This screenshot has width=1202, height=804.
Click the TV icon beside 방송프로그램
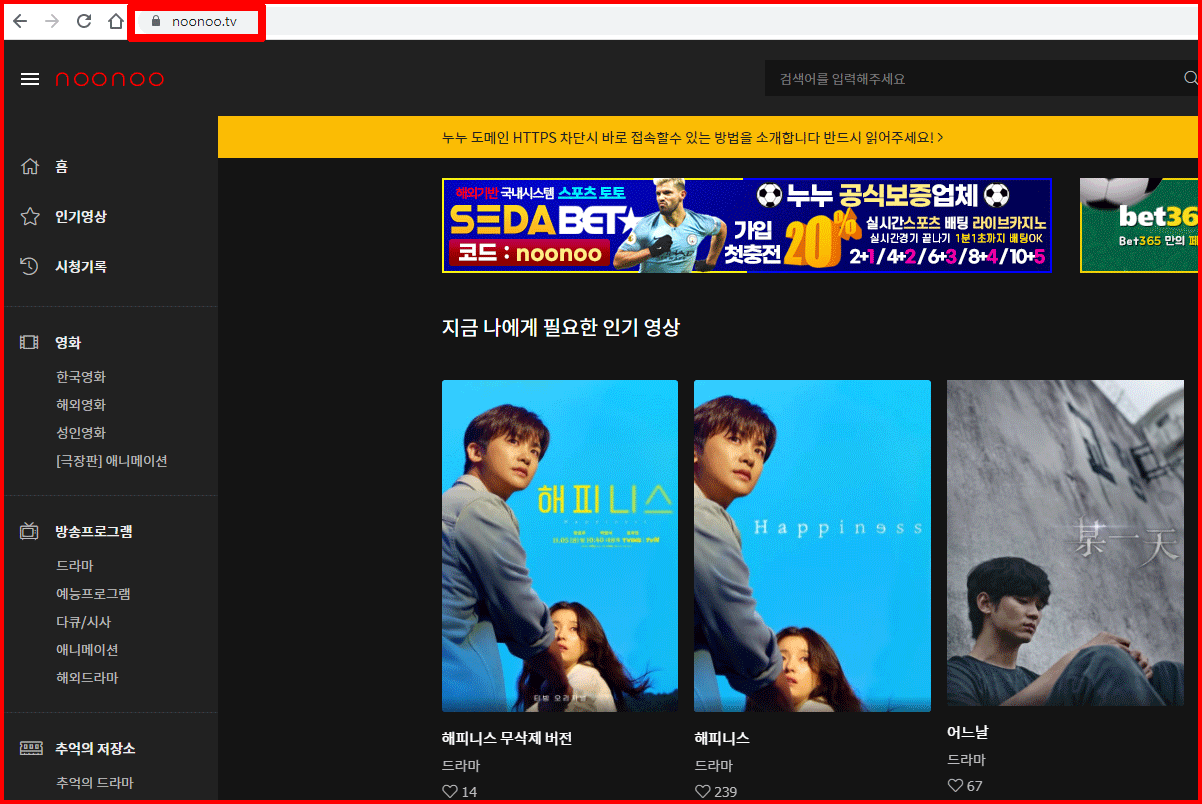pos(30,531)
